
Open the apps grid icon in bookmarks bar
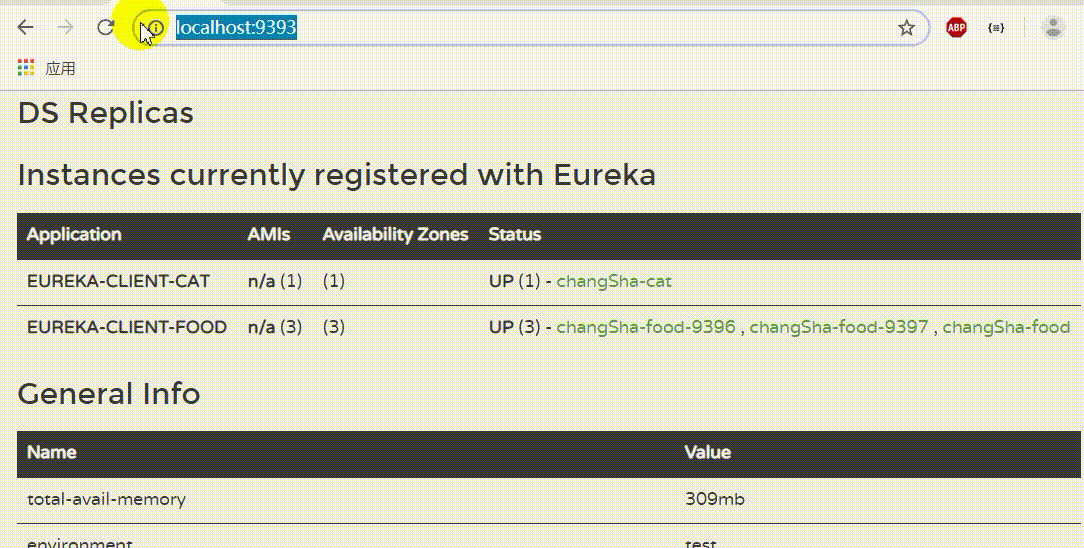point(26,68)
